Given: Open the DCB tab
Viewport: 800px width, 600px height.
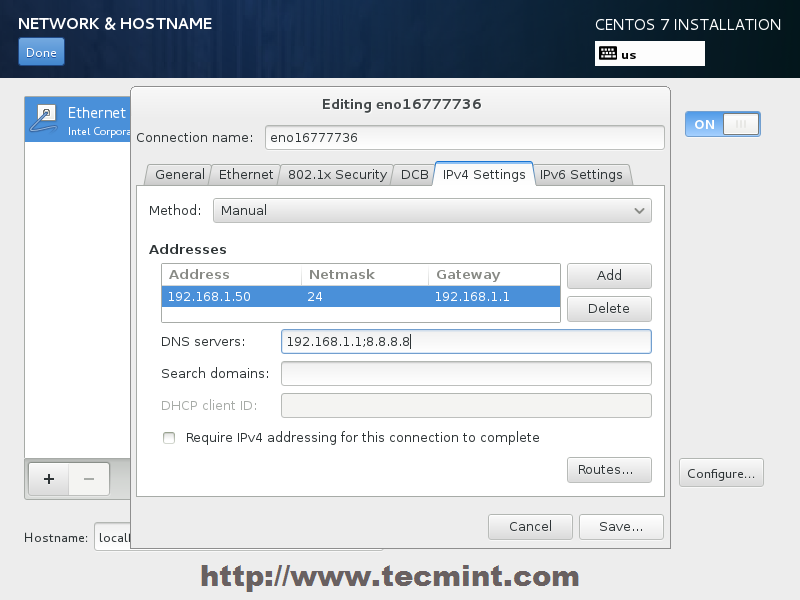Looking at the screenshot, I should coord(414,174).
